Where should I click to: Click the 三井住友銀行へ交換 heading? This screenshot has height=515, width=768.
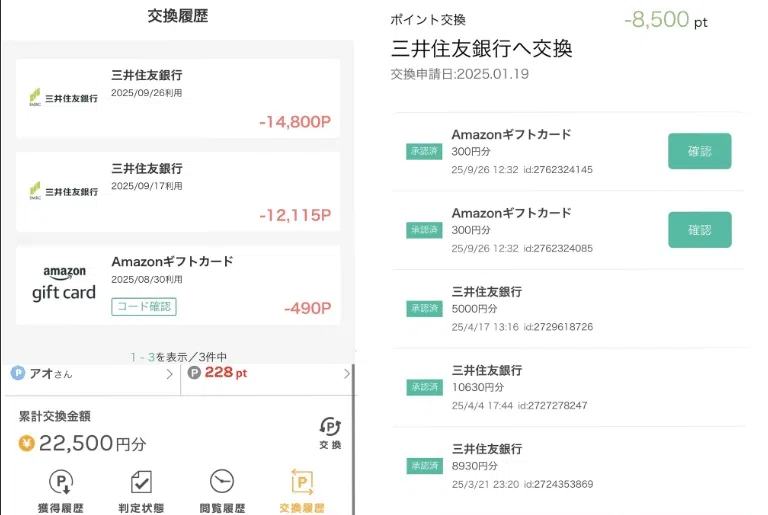pos(481,49)
